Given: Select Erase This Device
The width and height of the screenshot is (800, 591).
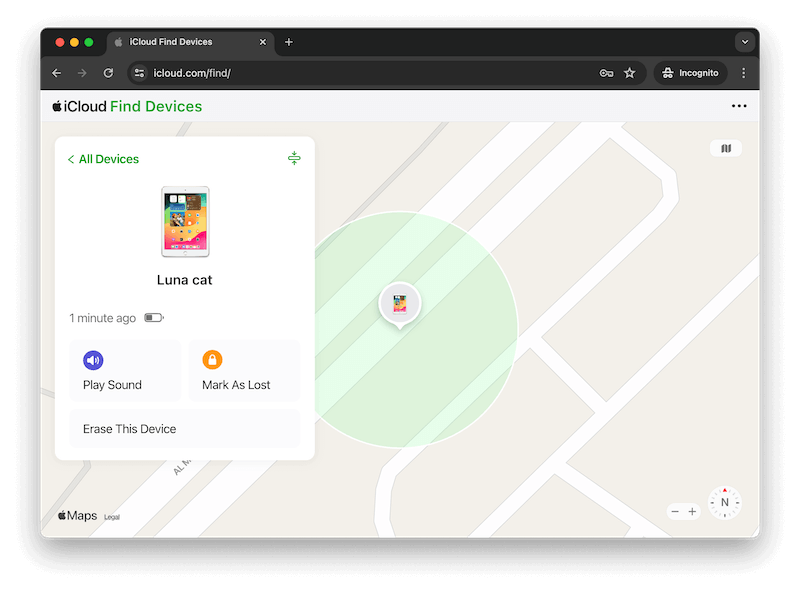Looking at the screenshot, I should pos(185,429).
